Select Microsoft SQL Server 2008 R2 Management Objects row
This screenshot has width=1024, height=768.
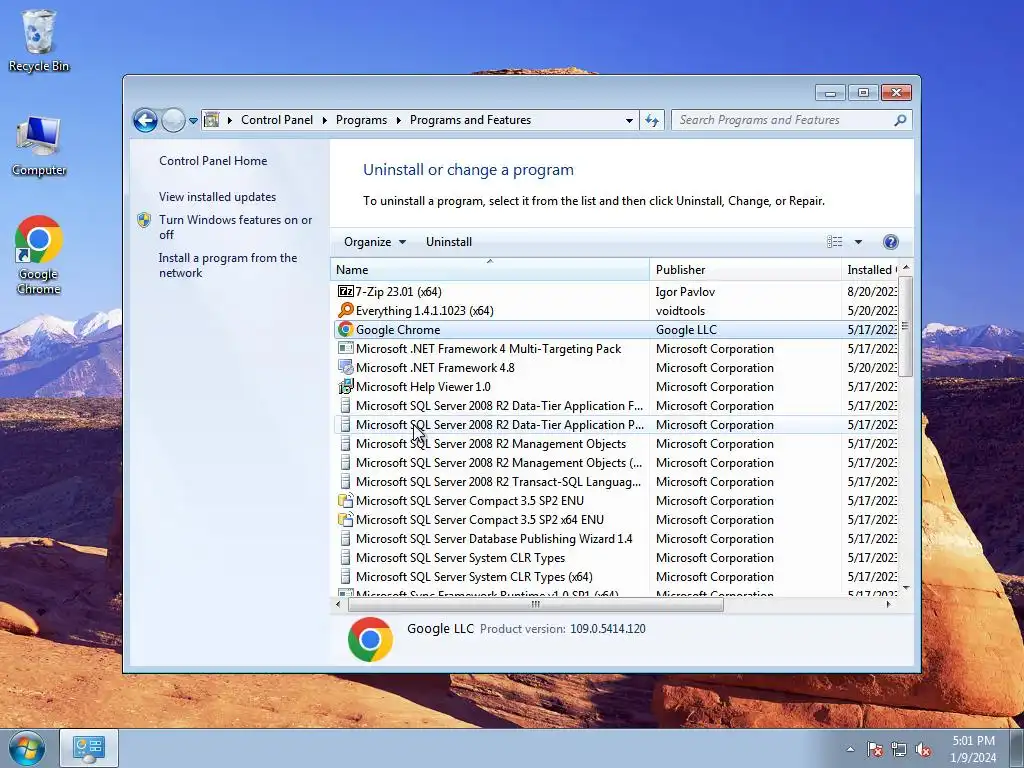[615, 444]
